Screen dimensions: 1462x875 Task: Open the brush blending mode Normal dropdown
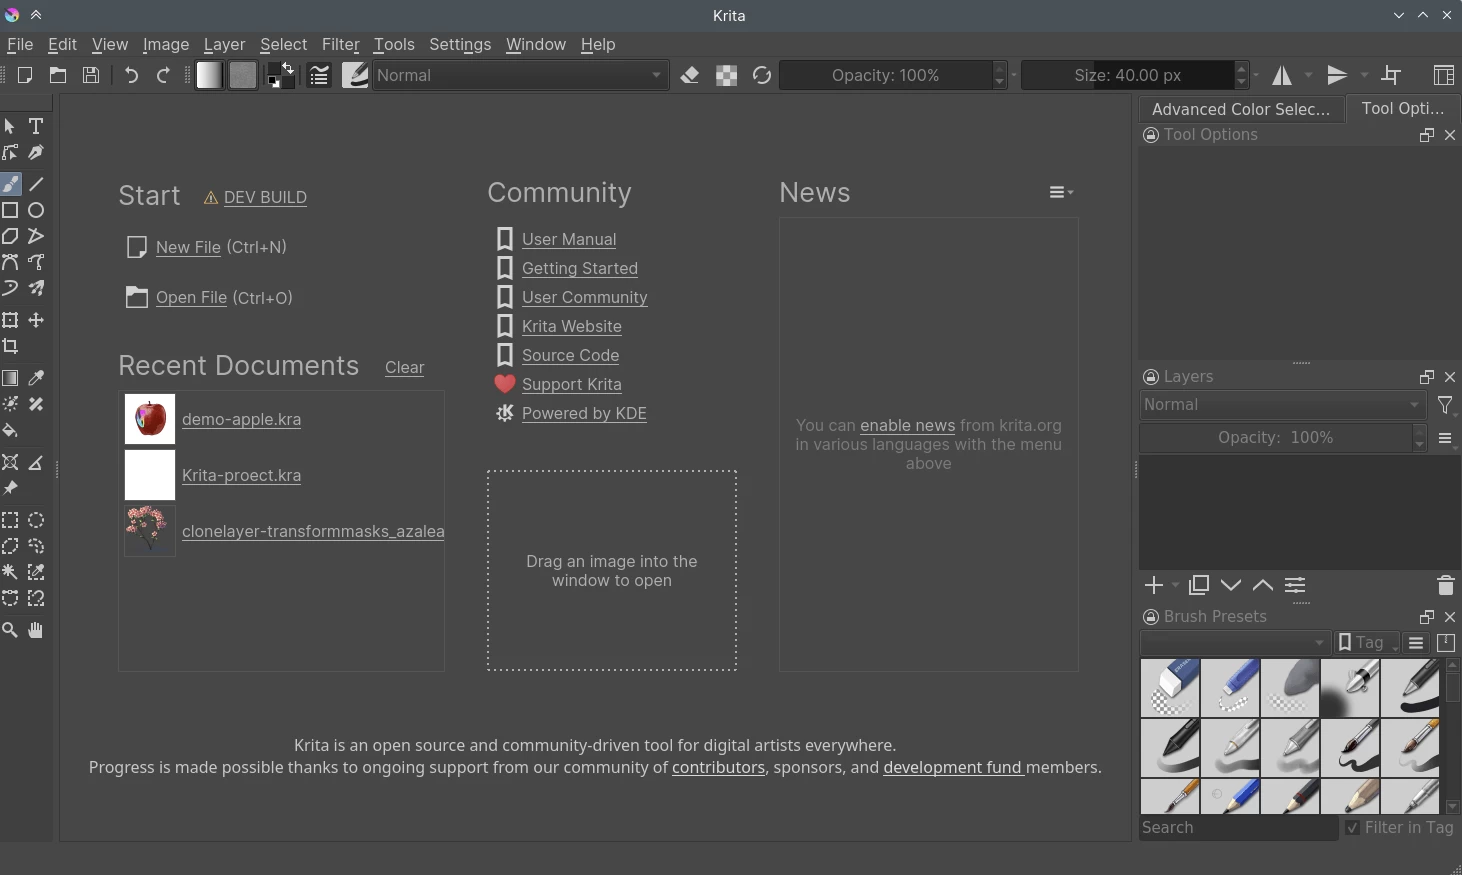pos(520,75)
